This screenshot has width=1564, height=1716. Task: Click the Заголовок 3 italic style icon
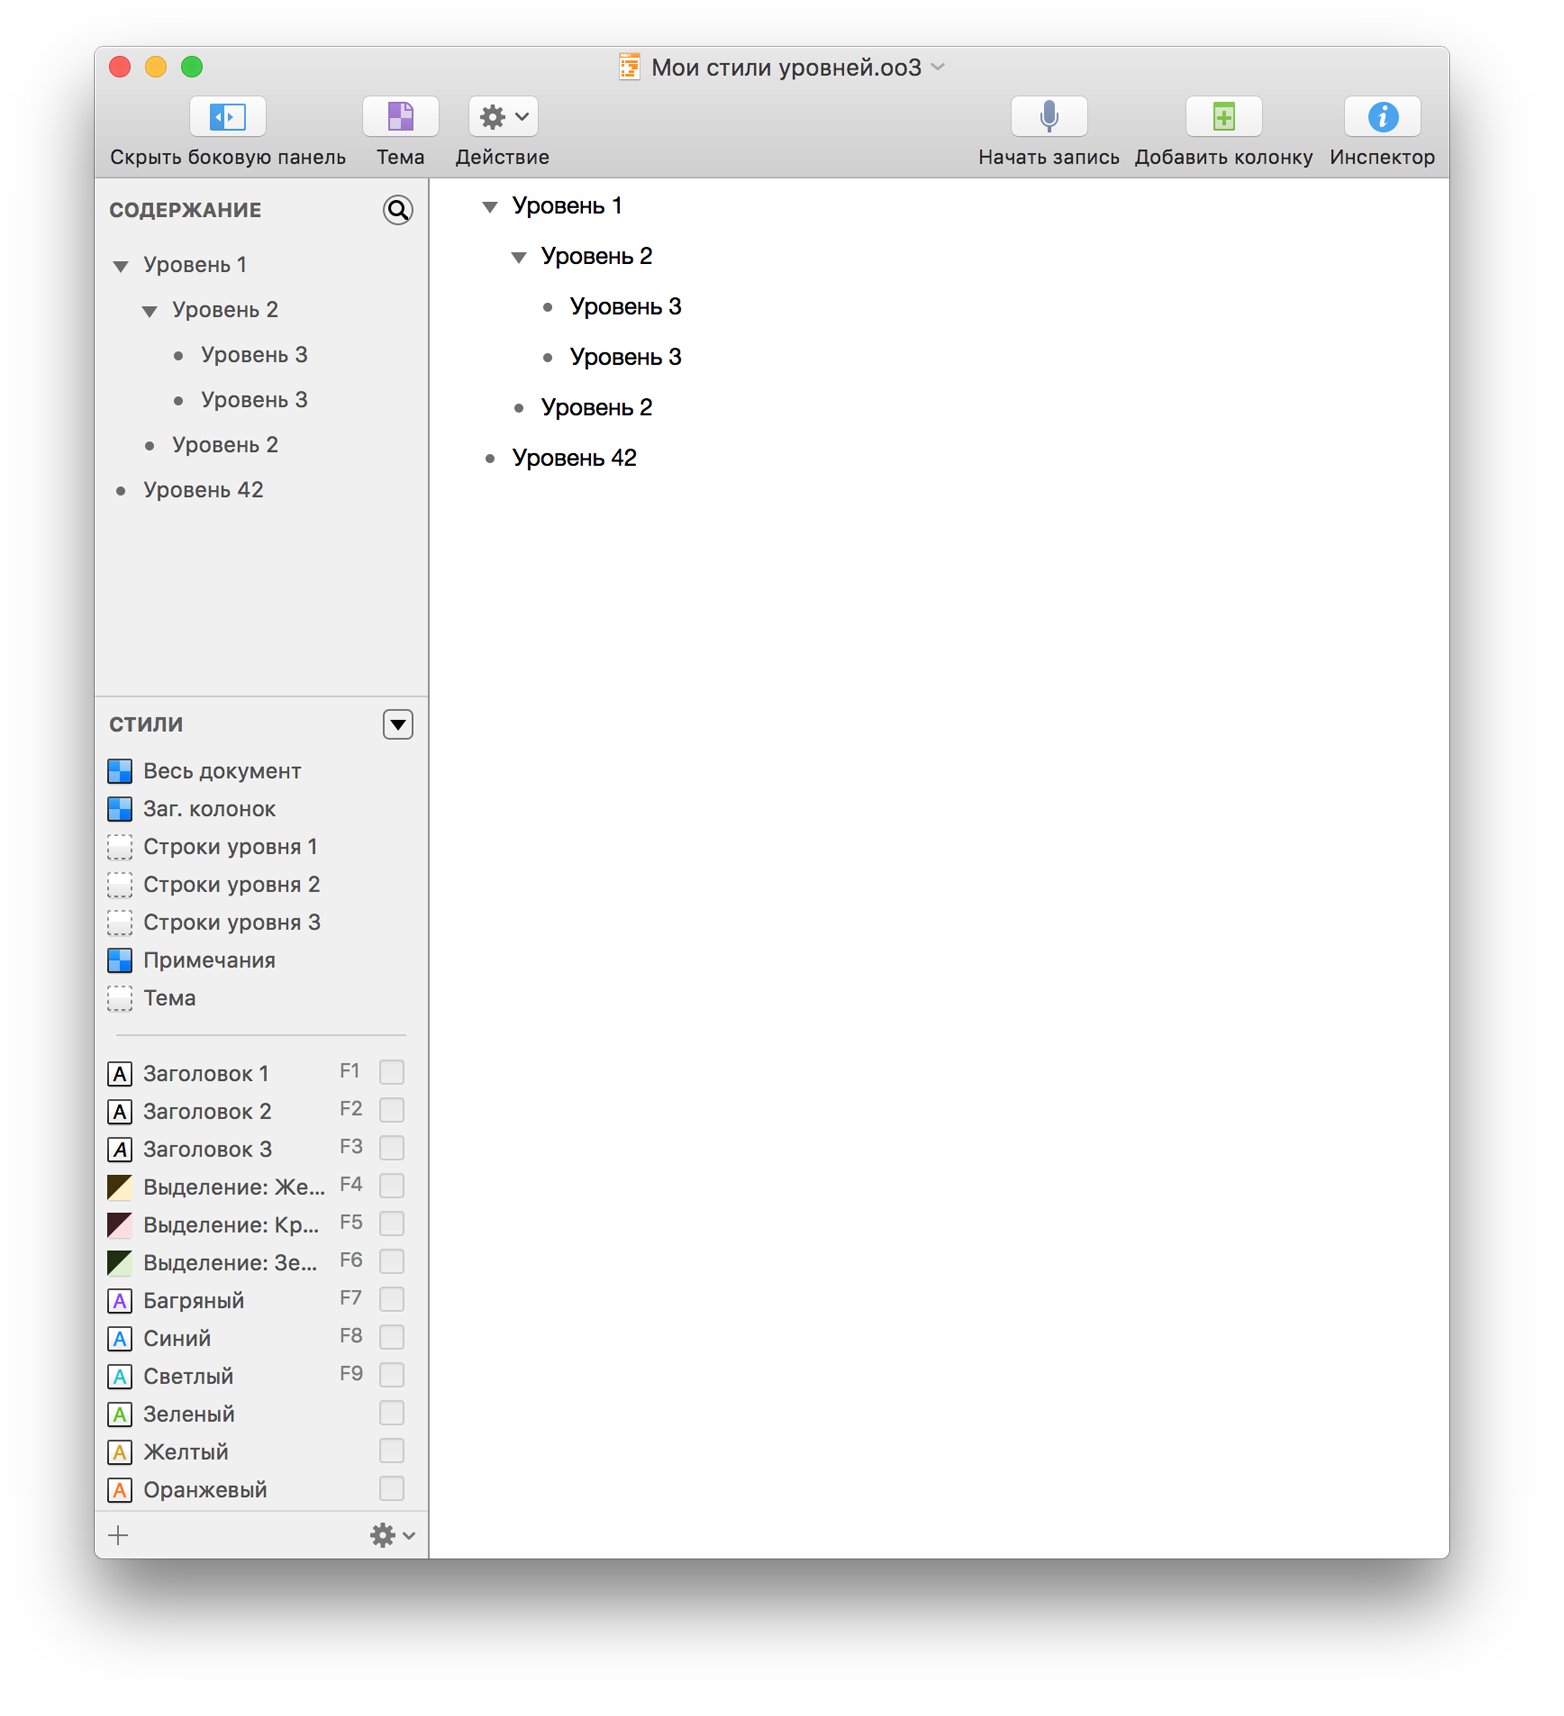point(120,1150)
